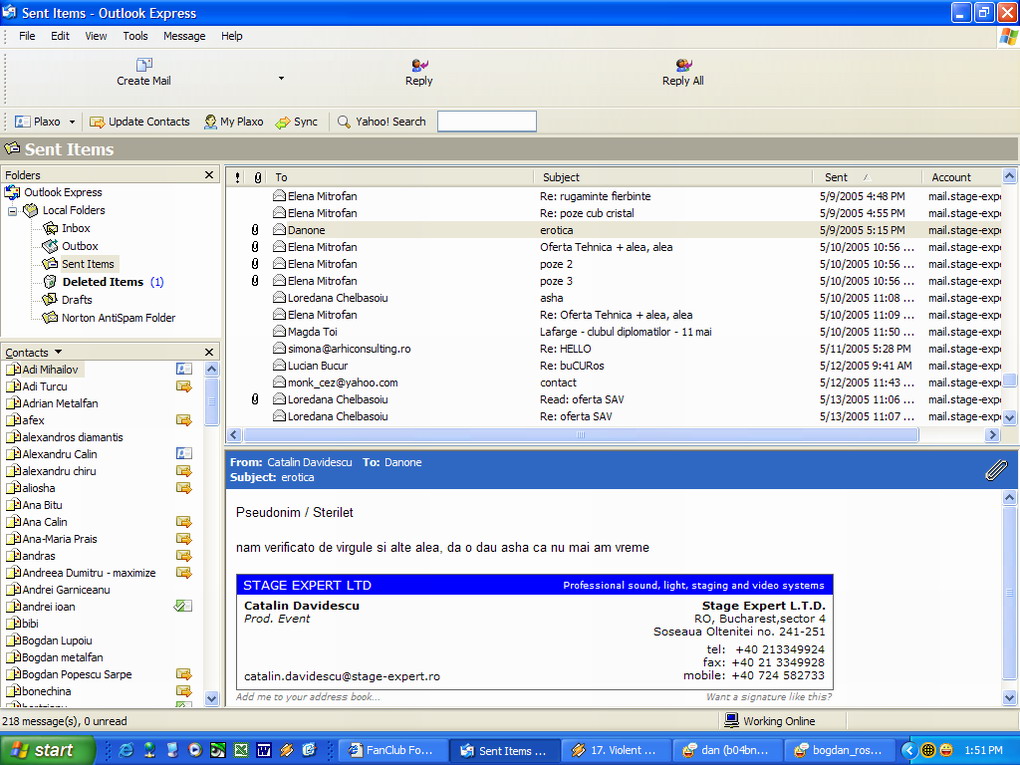
Task: Open My Plaxo
Action: (x=234, y=122)
